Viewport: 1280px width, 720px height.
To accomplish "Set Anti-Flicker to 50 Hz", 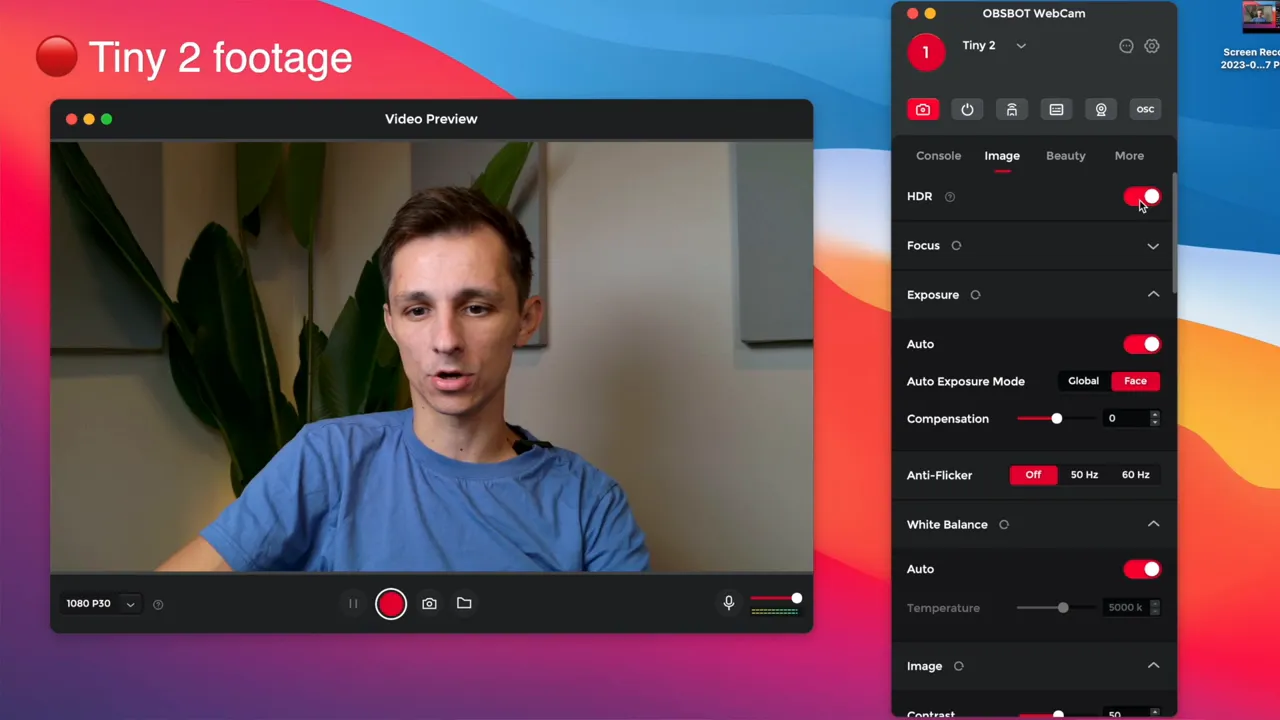I will pyautogui.click(x=1084, y=475).
